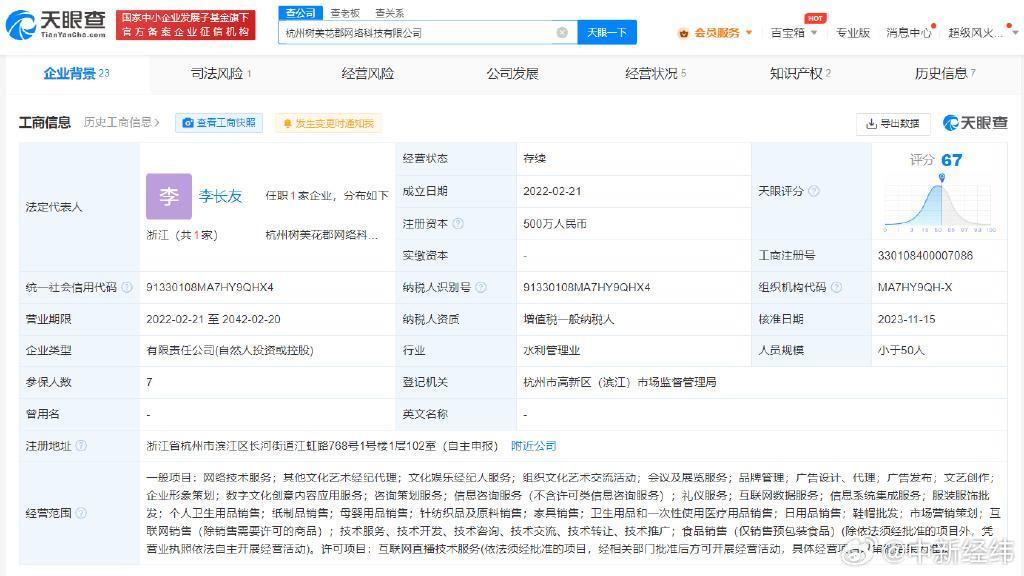Switch to the 查老板 search tab

pos(345,12)
